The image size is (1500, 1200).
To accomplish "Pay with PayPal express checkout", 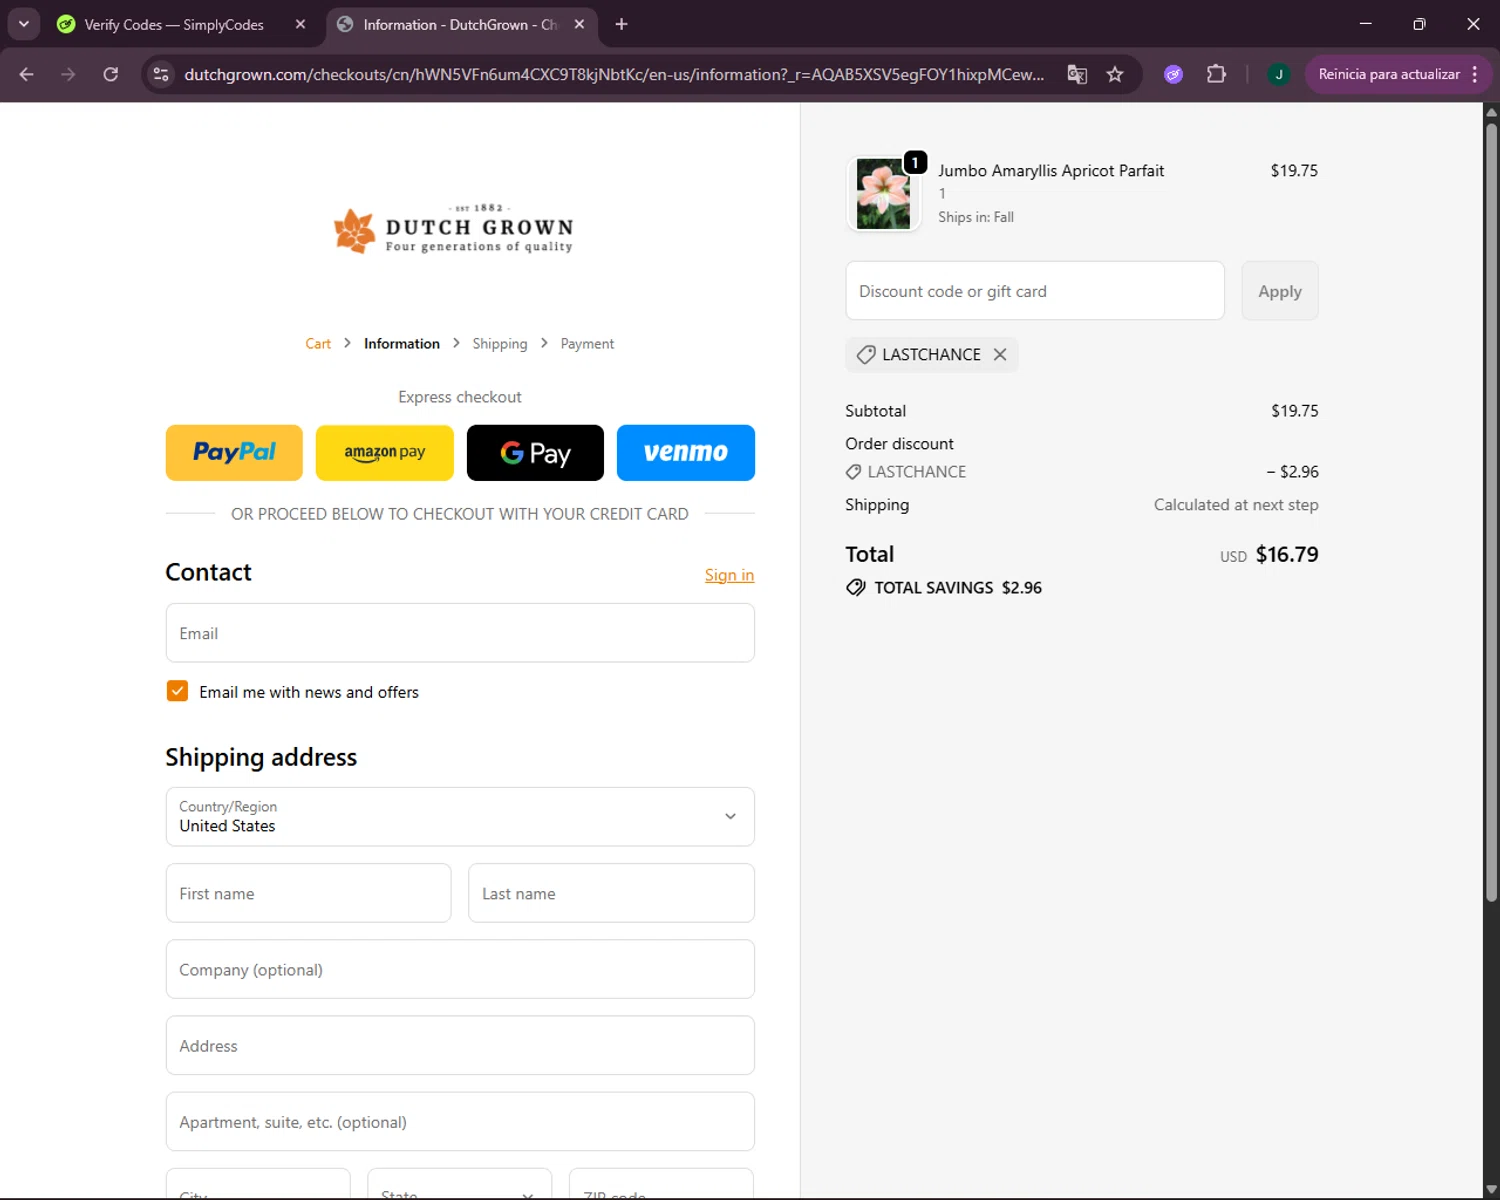I will coord(234,453).
